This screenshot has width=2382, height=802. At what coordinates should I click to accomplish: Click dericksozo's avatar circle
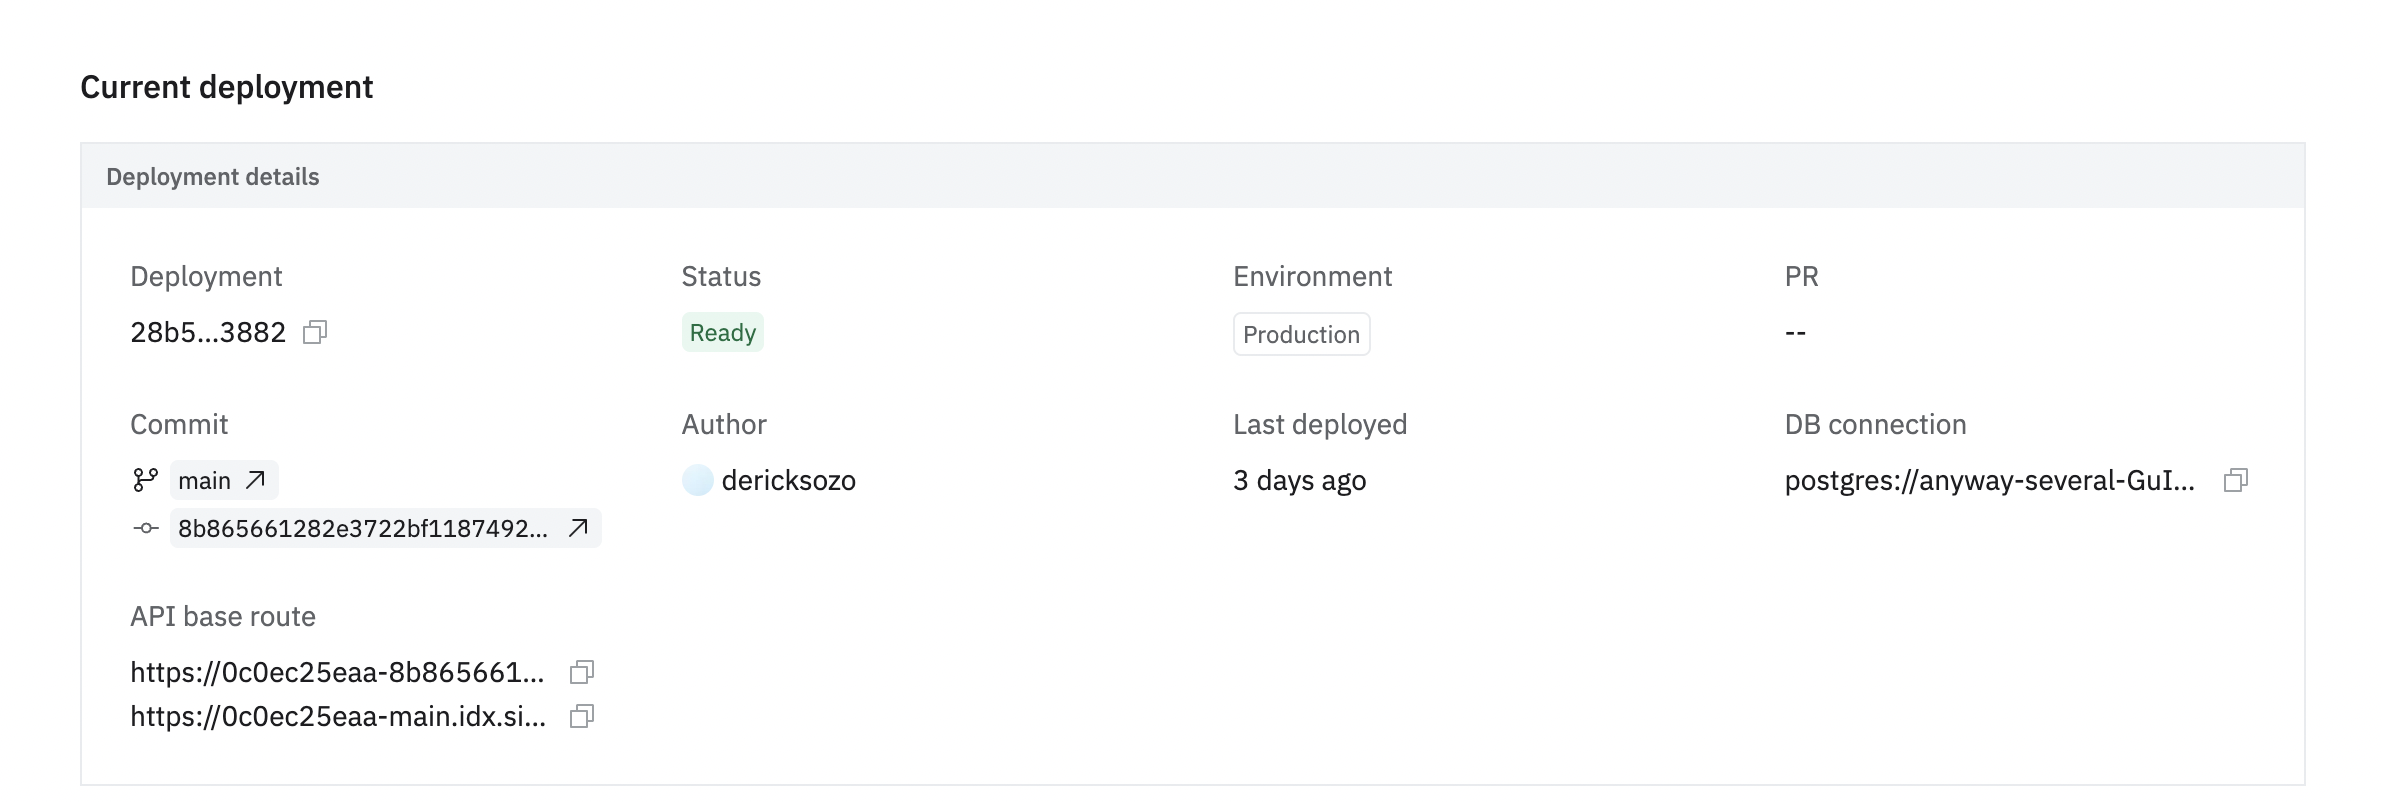pyautogui.click(x=697, y=480)
